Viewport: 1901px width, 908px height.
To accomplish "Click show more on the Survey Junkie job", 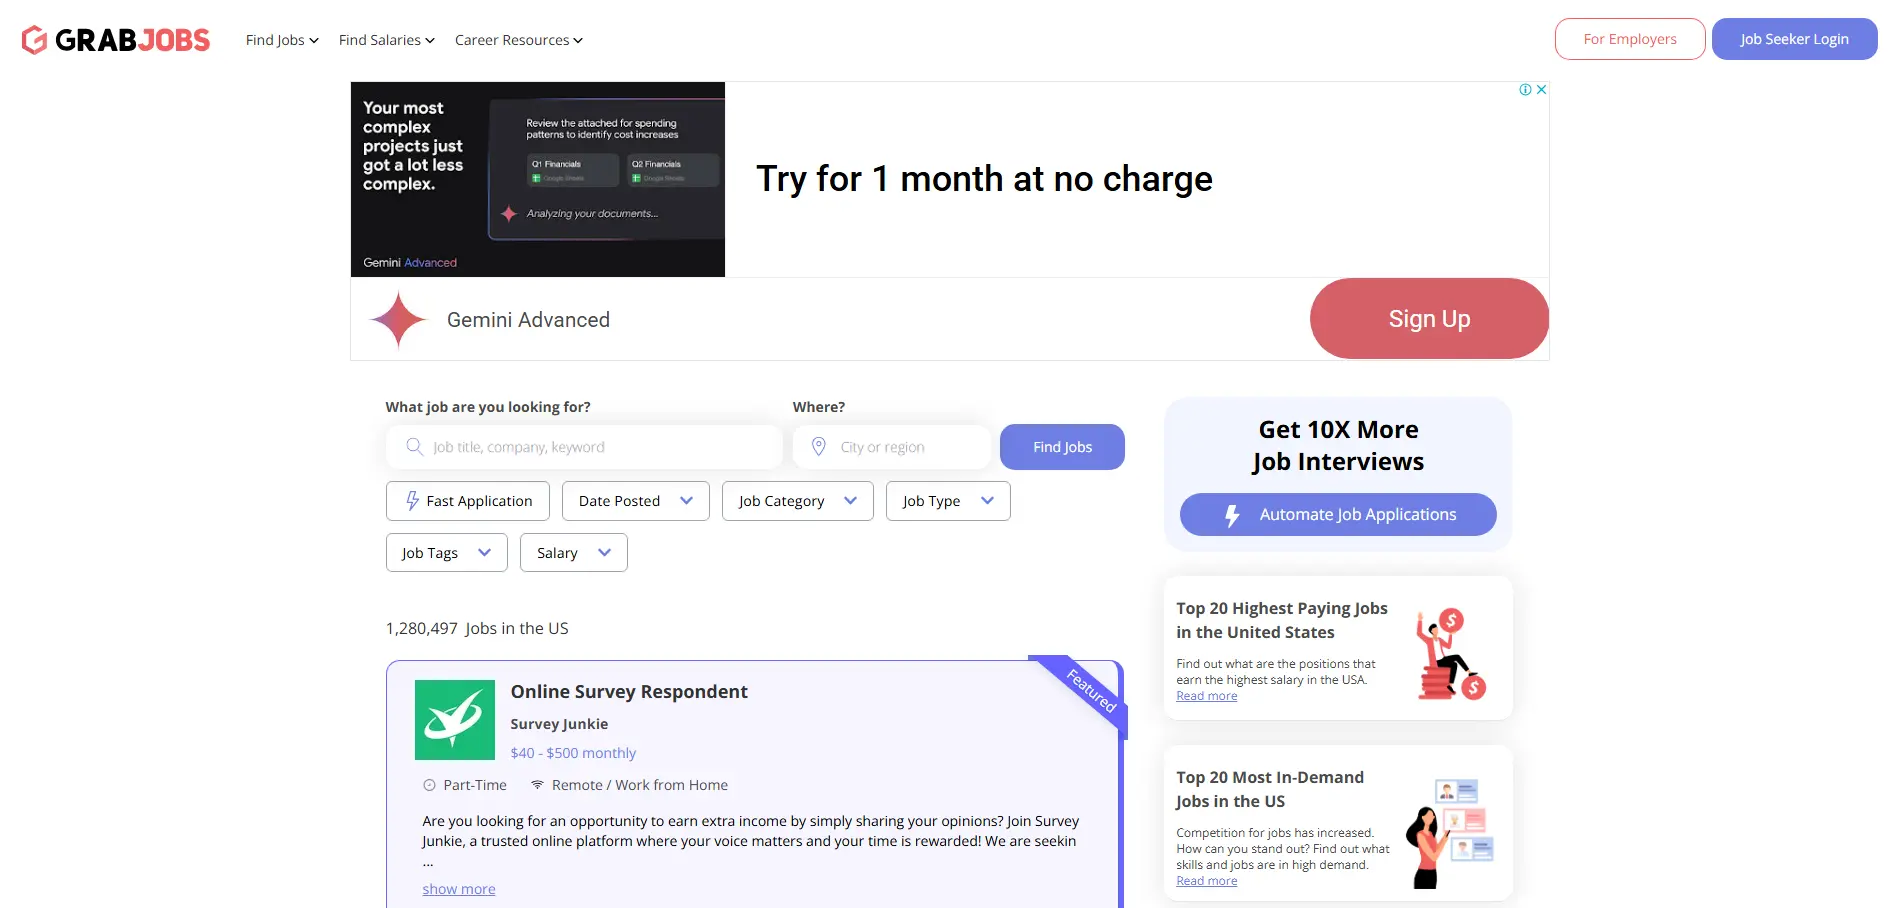I will (x=459, y=889).
